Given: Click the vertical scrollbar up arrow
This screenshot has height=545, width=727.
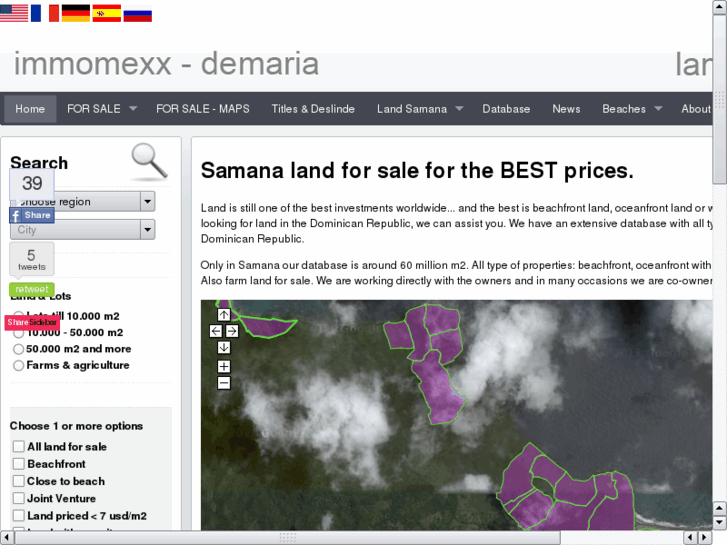Looking at the screenshot, I should point(720,7).
